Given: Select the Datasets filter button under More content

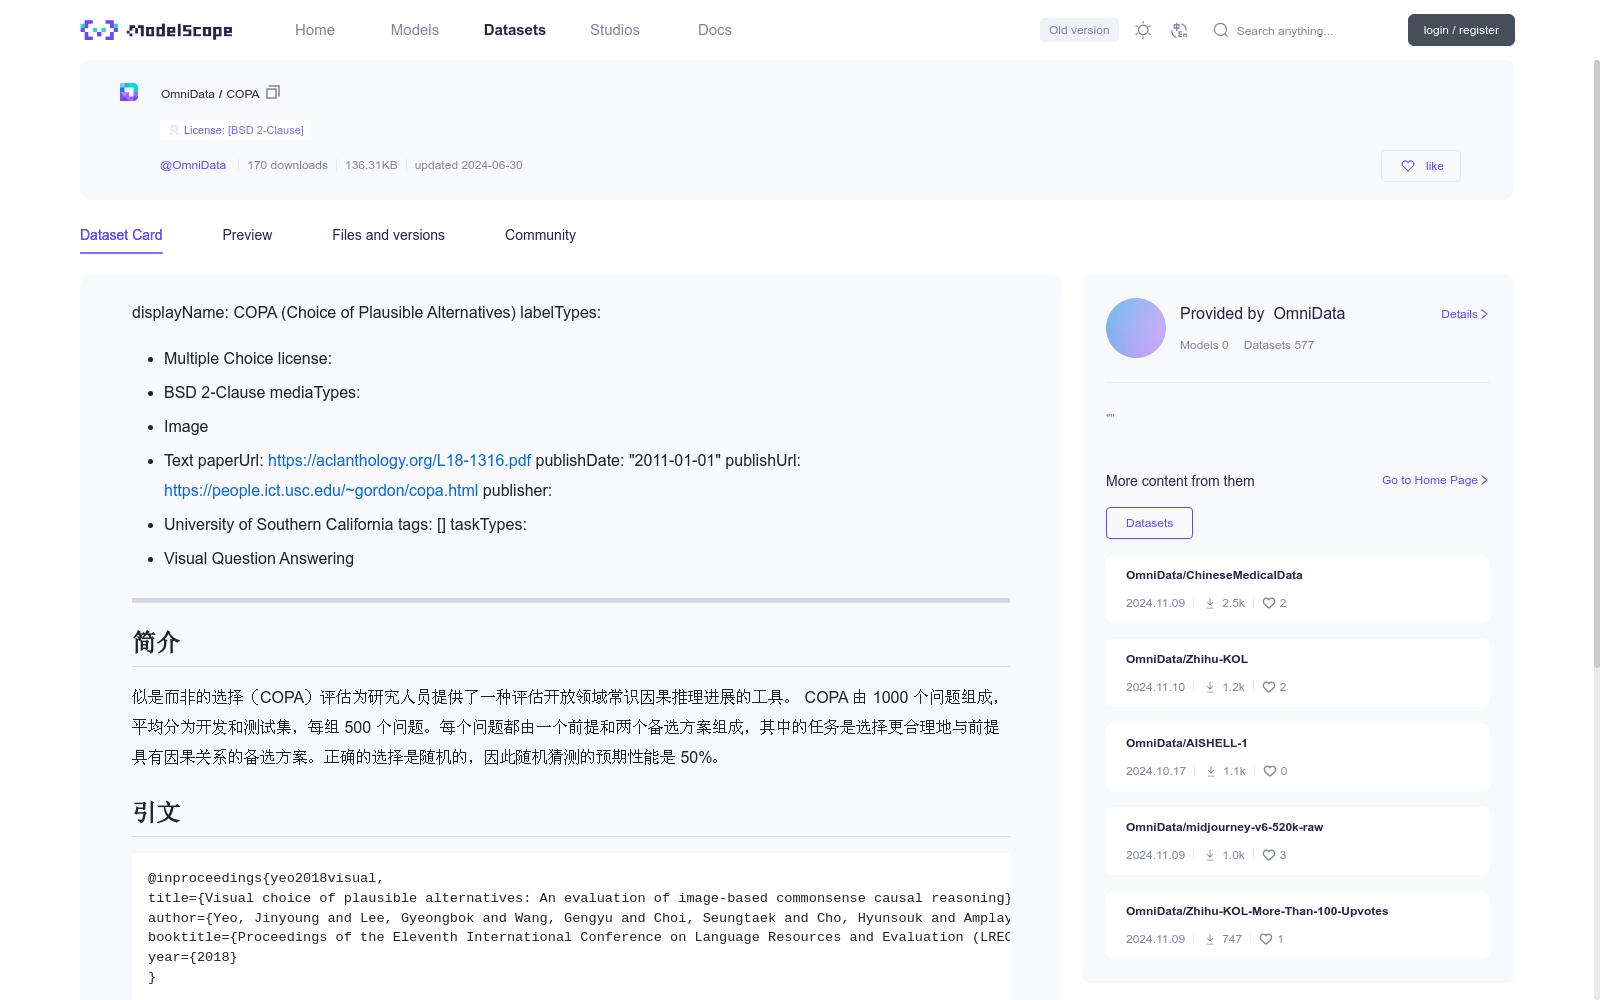Looking at the screenshot, I should [x=1149, y=523].
